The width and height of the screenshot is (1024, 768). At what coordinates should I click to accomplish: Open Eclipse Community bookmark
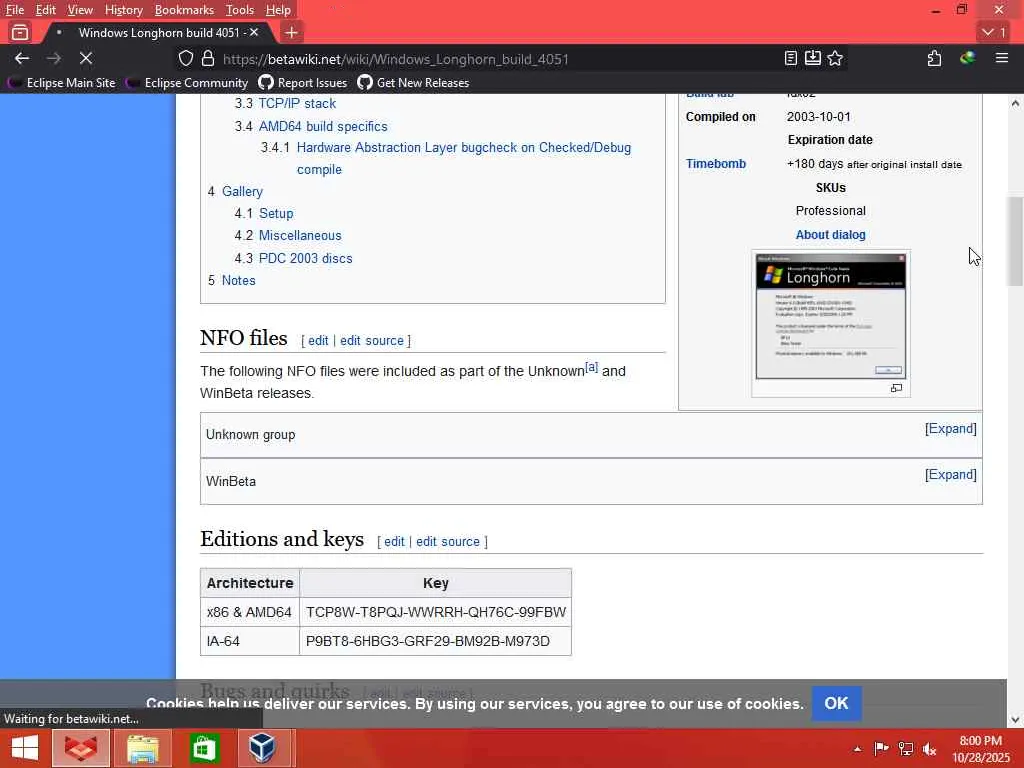tap(188, 83)
